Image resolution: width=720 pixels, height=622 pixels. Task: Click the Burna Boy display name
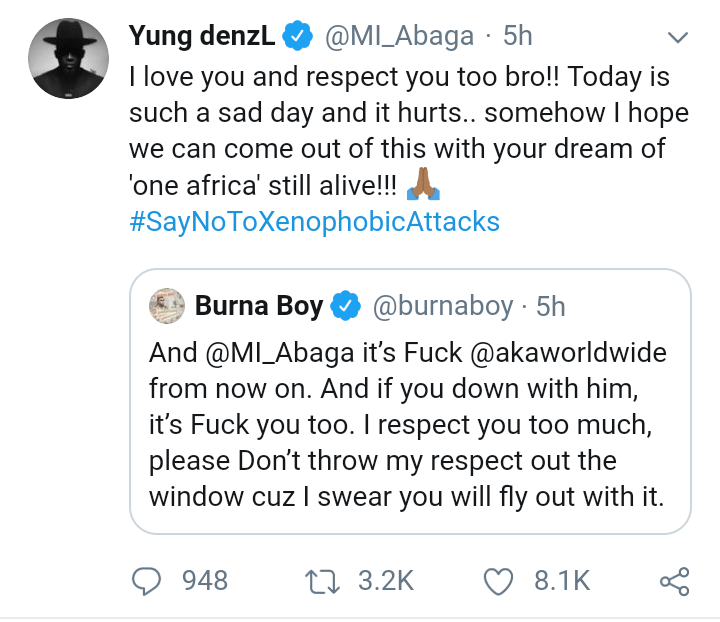pyautogui.click(x=260, y=306)
